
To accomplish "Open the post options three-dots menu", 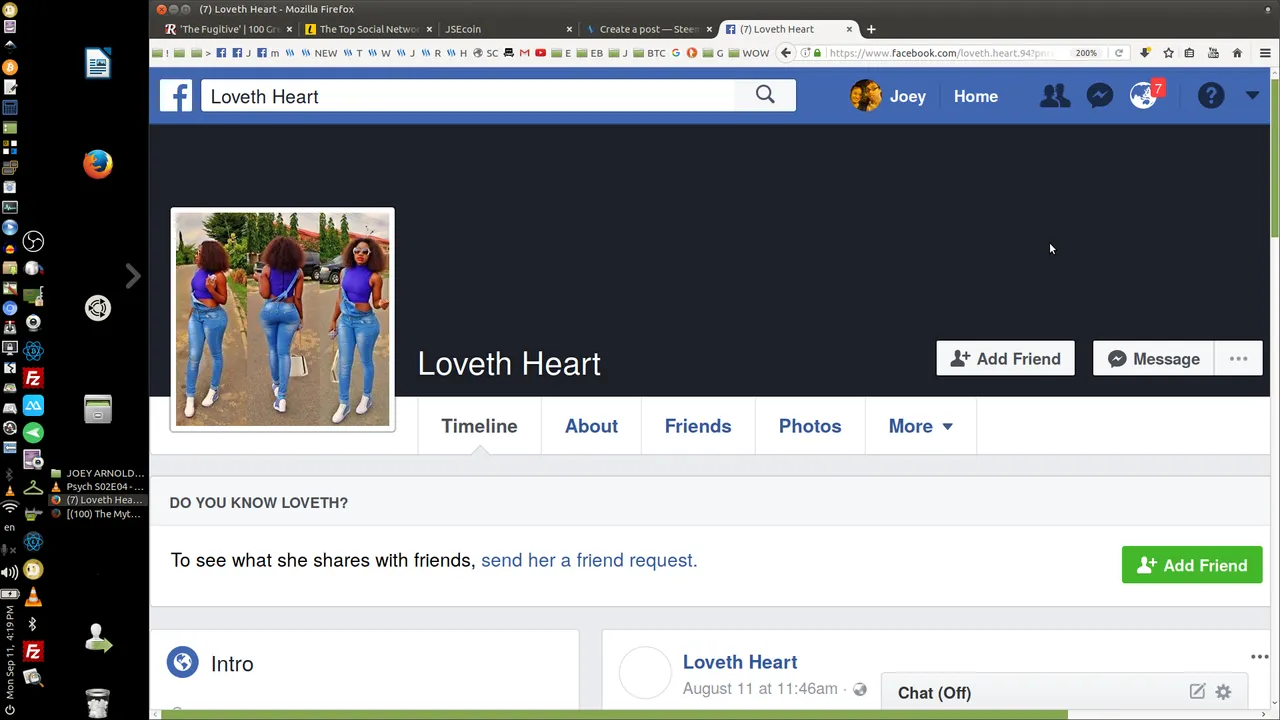I will pyautogui.click(x=1259, y=657).
